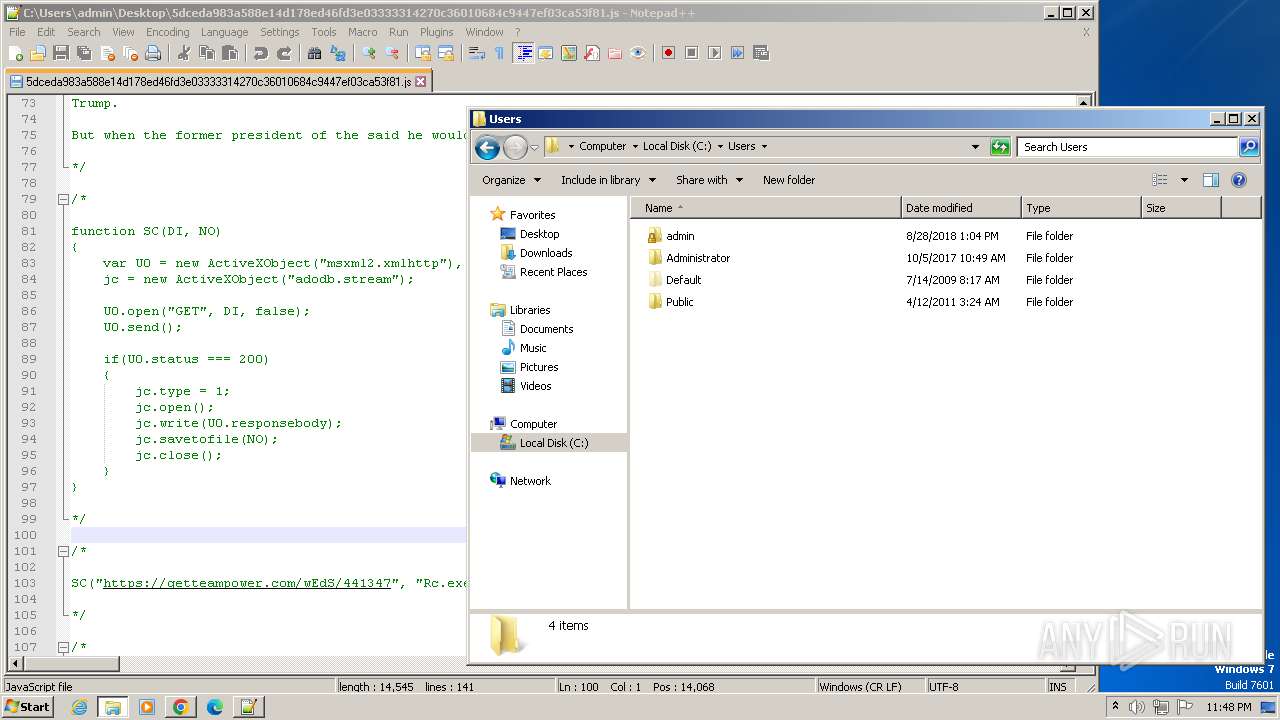This screenshot has width=1280, height=720.
Task: Click Run Macro Multiple Times icon
Action: coord(737,53)
